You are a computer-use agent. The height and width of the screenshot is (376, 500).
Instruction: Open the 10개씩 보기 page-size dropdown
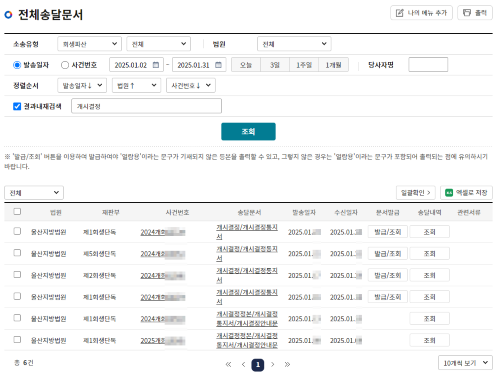[465, 363]
